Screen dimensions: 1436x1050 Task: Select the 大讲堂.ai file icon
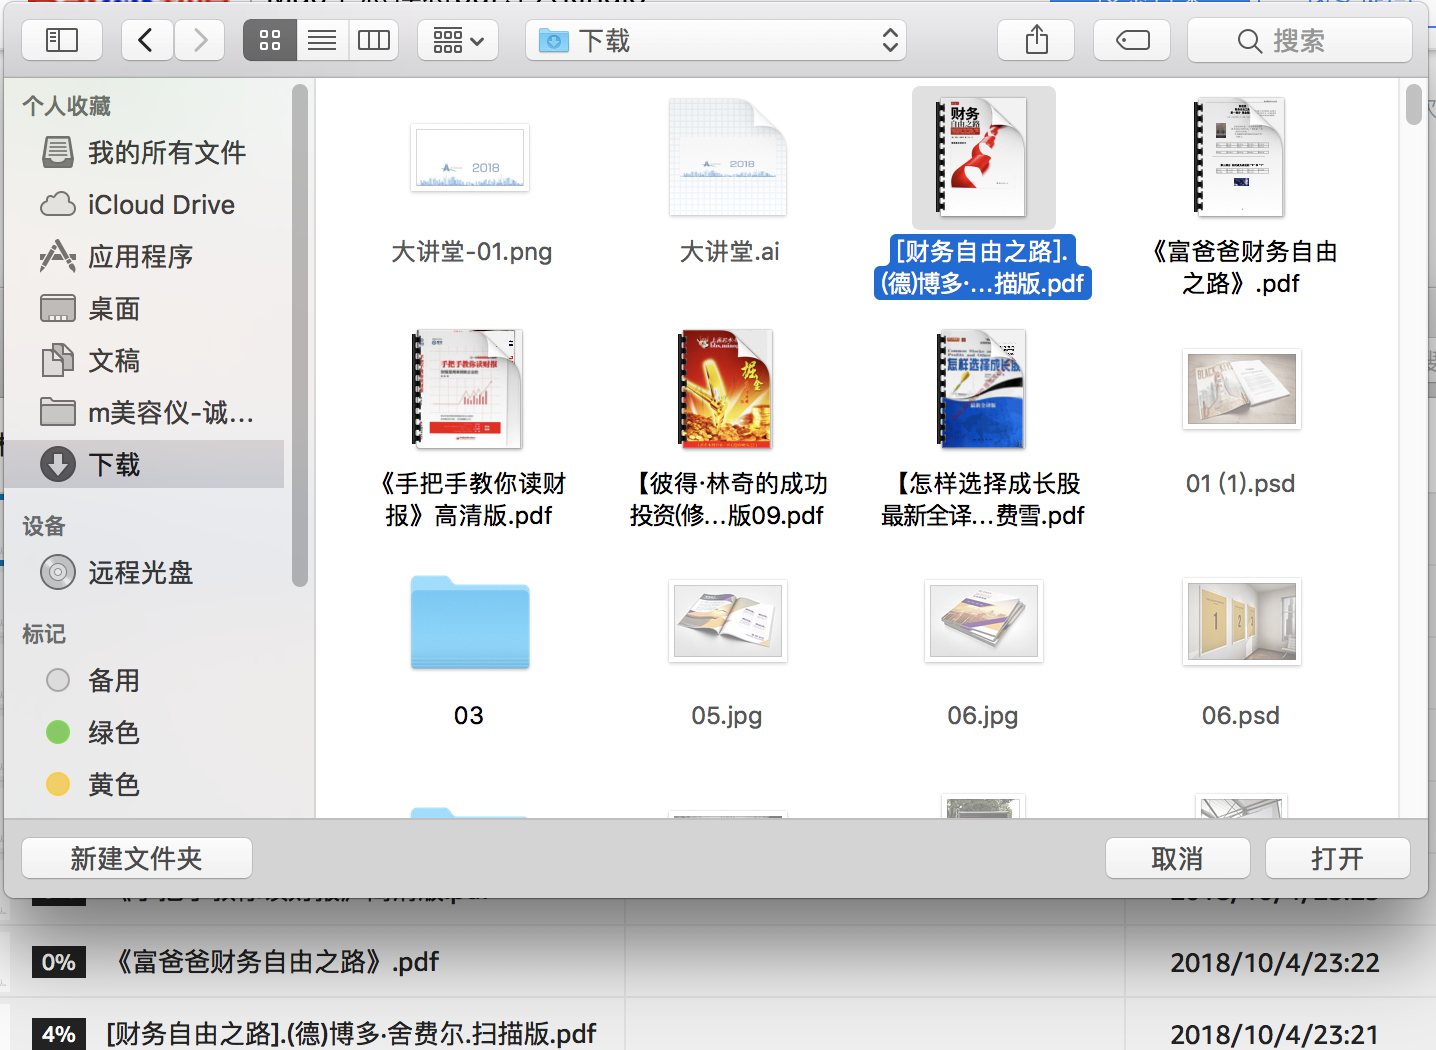[728, 157]
